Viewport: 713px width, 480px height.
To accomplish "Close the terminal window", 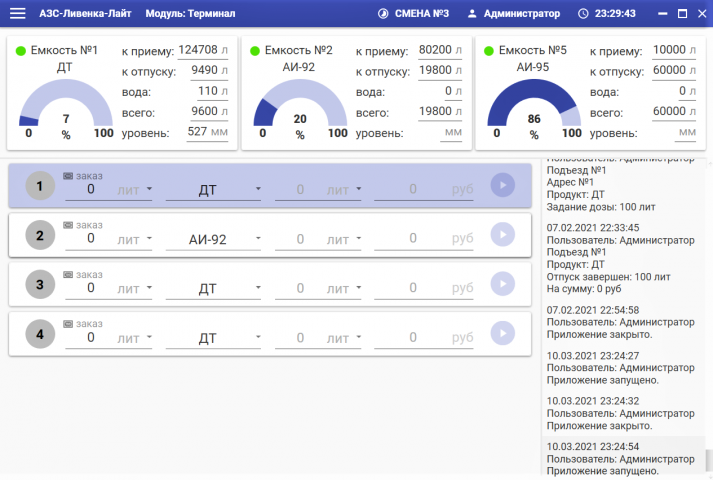I will click(x=702, y=14).
